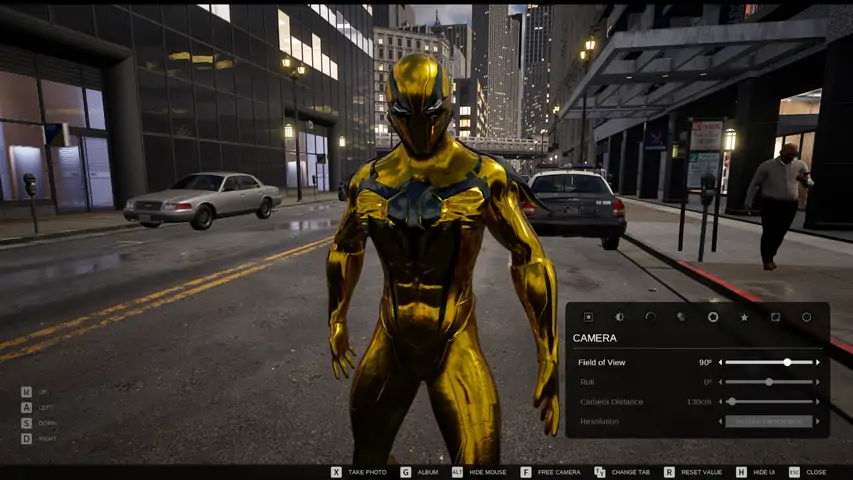The height and width of the screenshot is (480, 853).
Task: Select the Roll setting label
Action: pos(587,382)
